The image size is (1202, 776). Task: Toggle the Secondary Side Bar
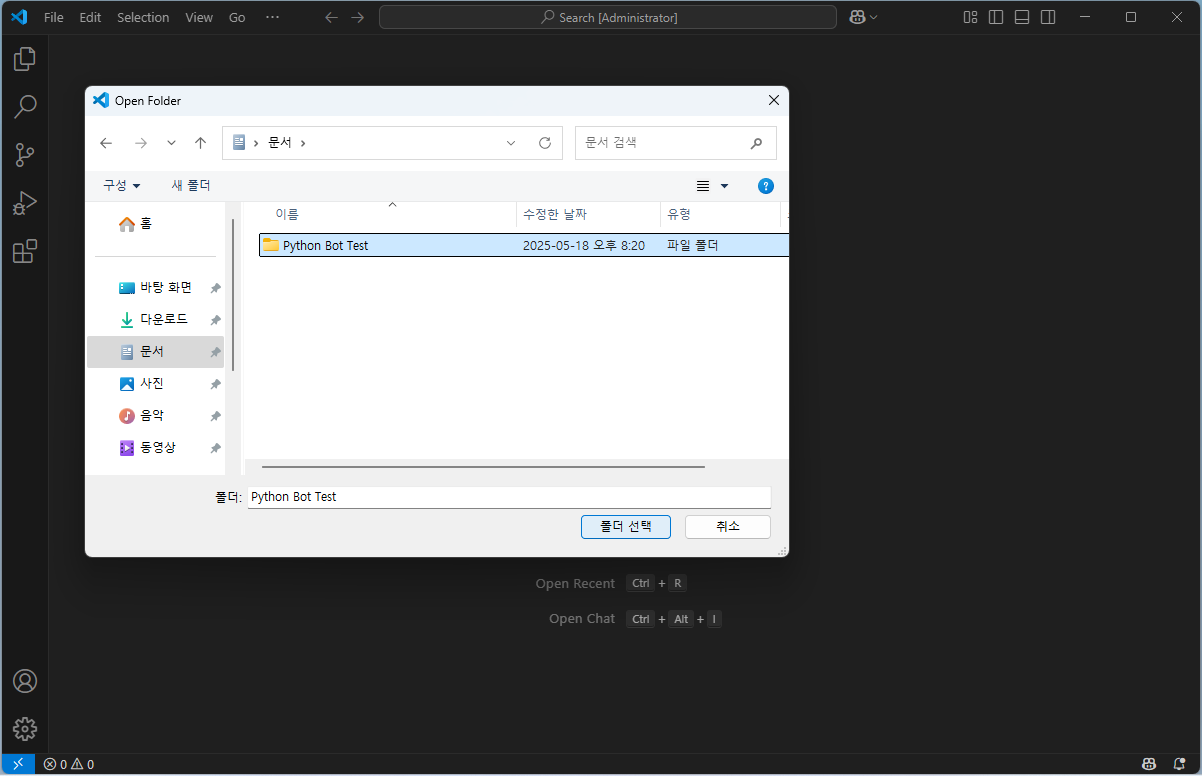(x=1048, y=17)
